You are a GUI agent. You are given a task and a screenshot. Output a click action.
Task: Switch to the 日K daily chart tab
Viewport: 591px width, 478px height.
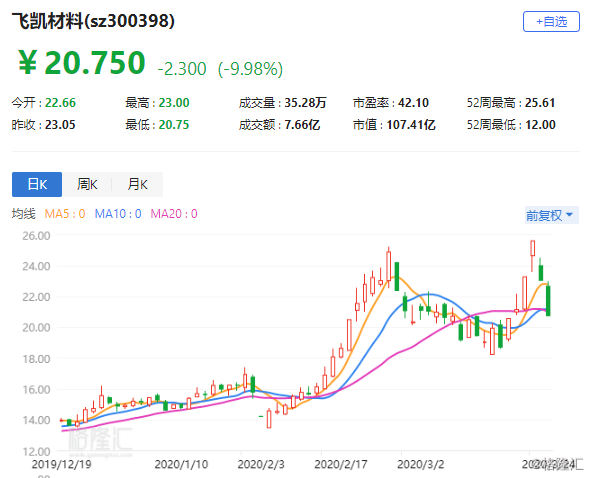coord(37,184)
